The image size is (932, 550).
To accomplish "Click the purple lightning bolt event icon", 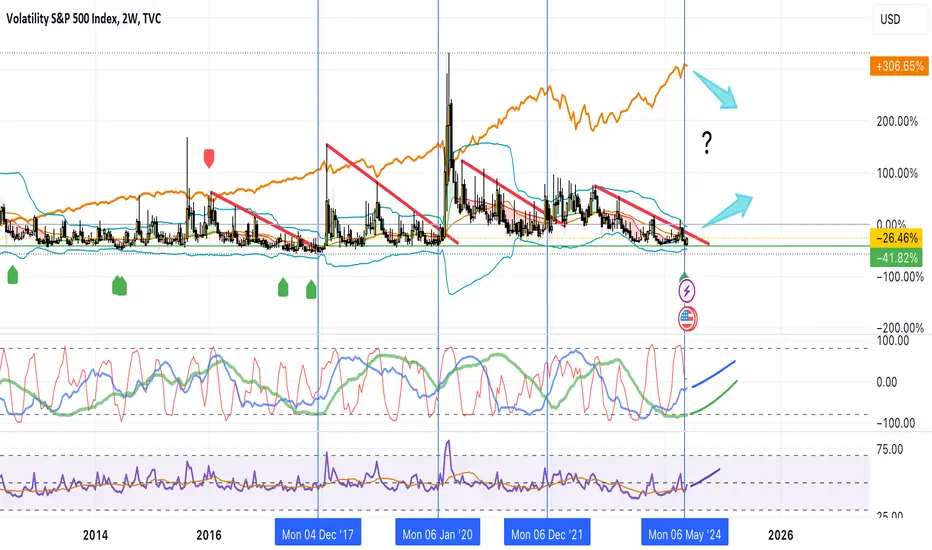I will pyautogui.click(x=687, y=291).
